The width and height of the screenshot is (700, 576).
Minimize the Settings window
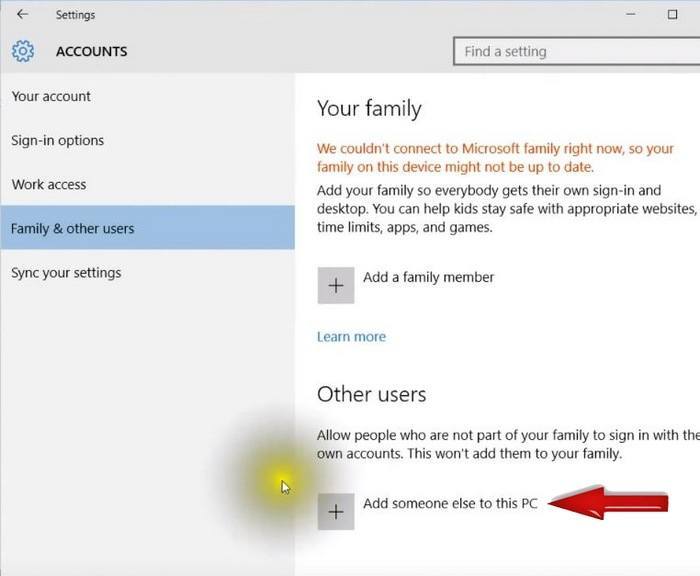630,14
